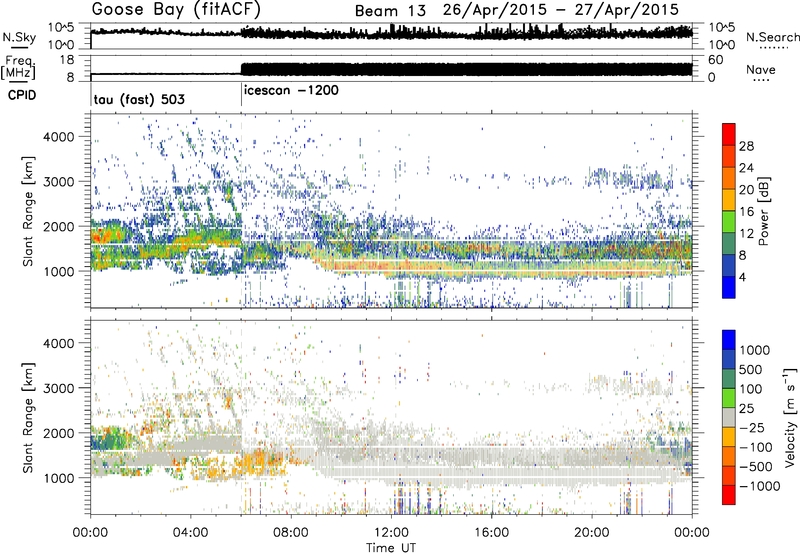This screenshot has width=800, height=554.
Task: Click the 'N.Search' legend label
Action: [x=772, y=37]
